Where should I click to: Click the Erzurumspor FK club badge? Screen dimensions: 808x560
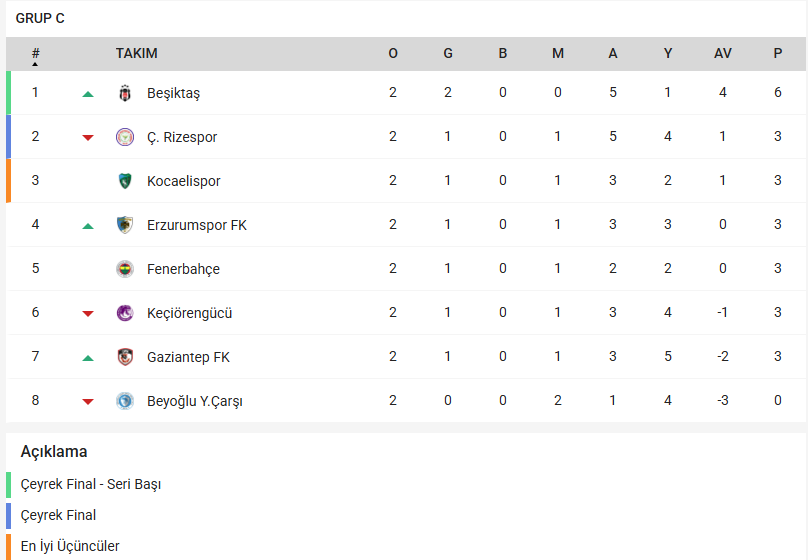coord(124,225)
